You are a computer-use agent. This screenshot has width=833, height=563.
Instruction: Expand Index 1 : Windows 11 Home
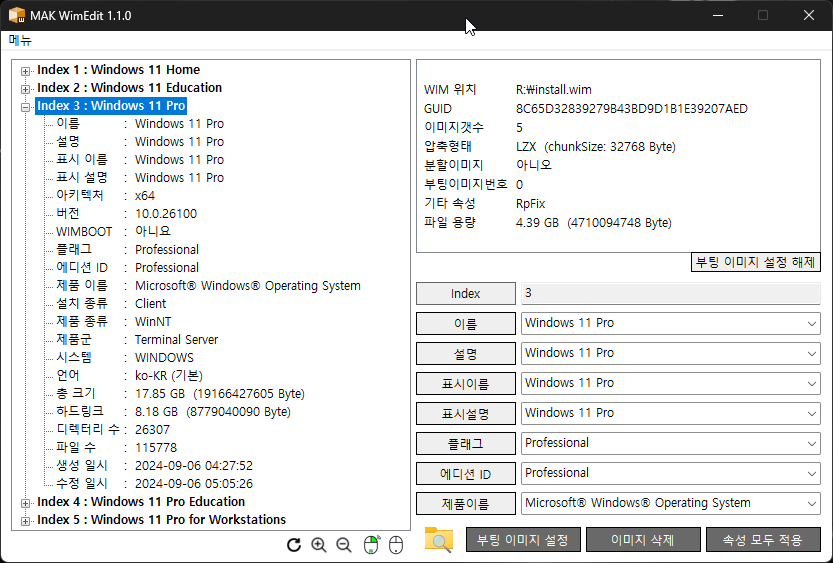[25, 71]
